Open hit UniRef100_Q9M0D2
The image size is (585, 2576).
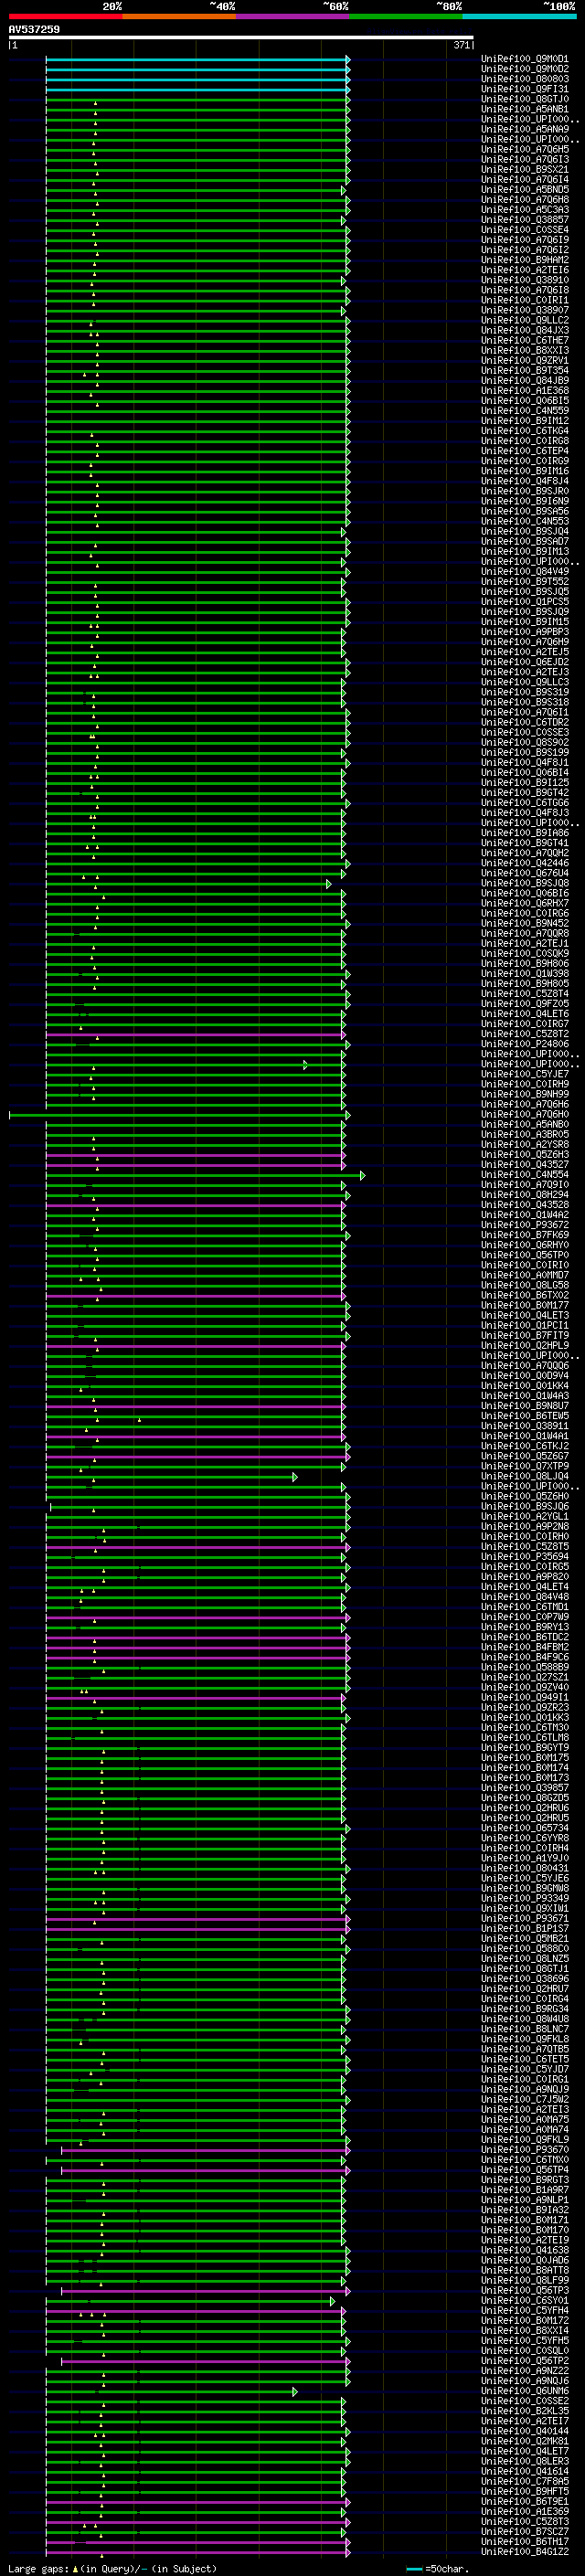pos(525,69)
